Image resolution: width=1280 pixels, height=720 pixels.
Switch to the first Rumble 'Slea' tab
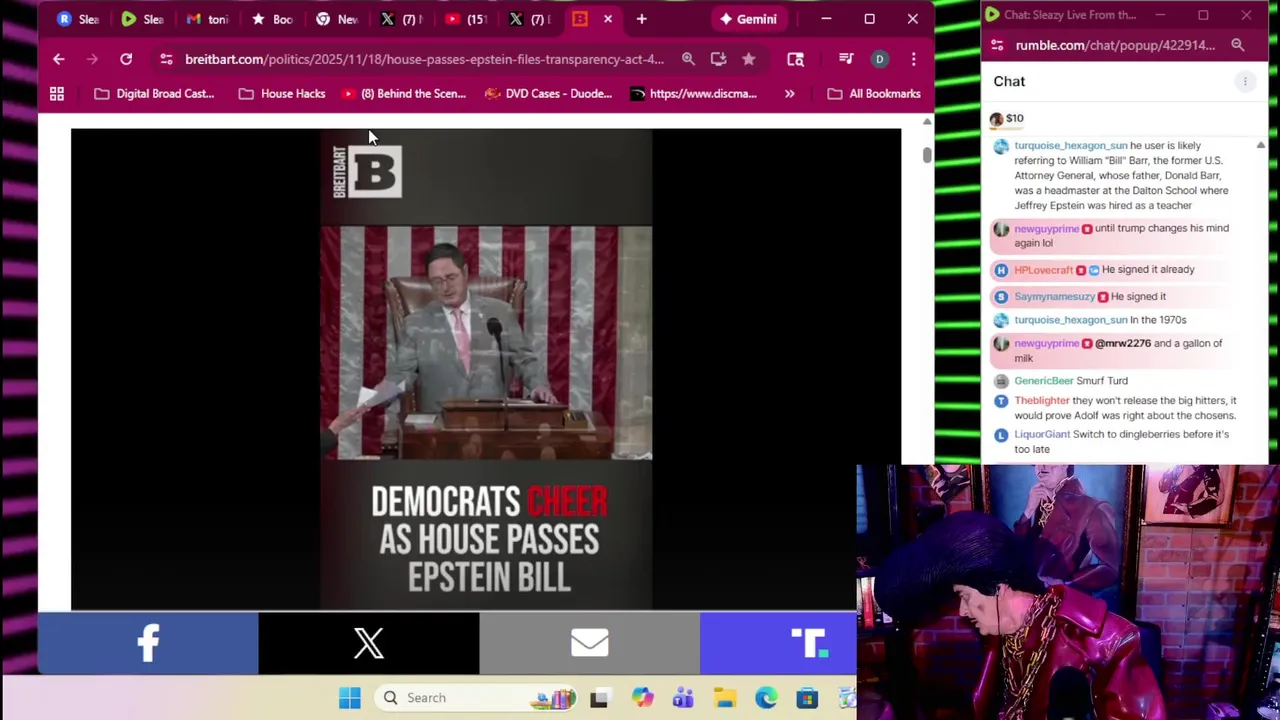pos(78,19)
